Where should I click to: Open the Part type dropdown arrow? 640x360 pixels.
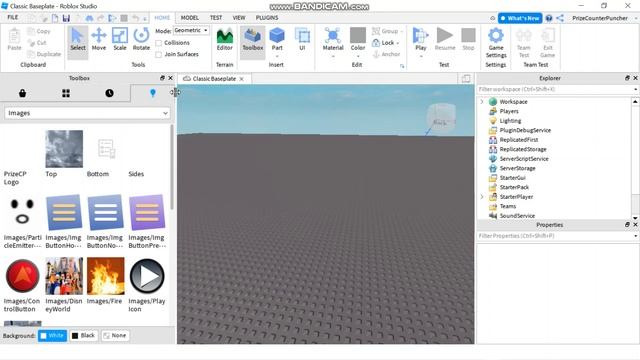(x=277, y=56)
